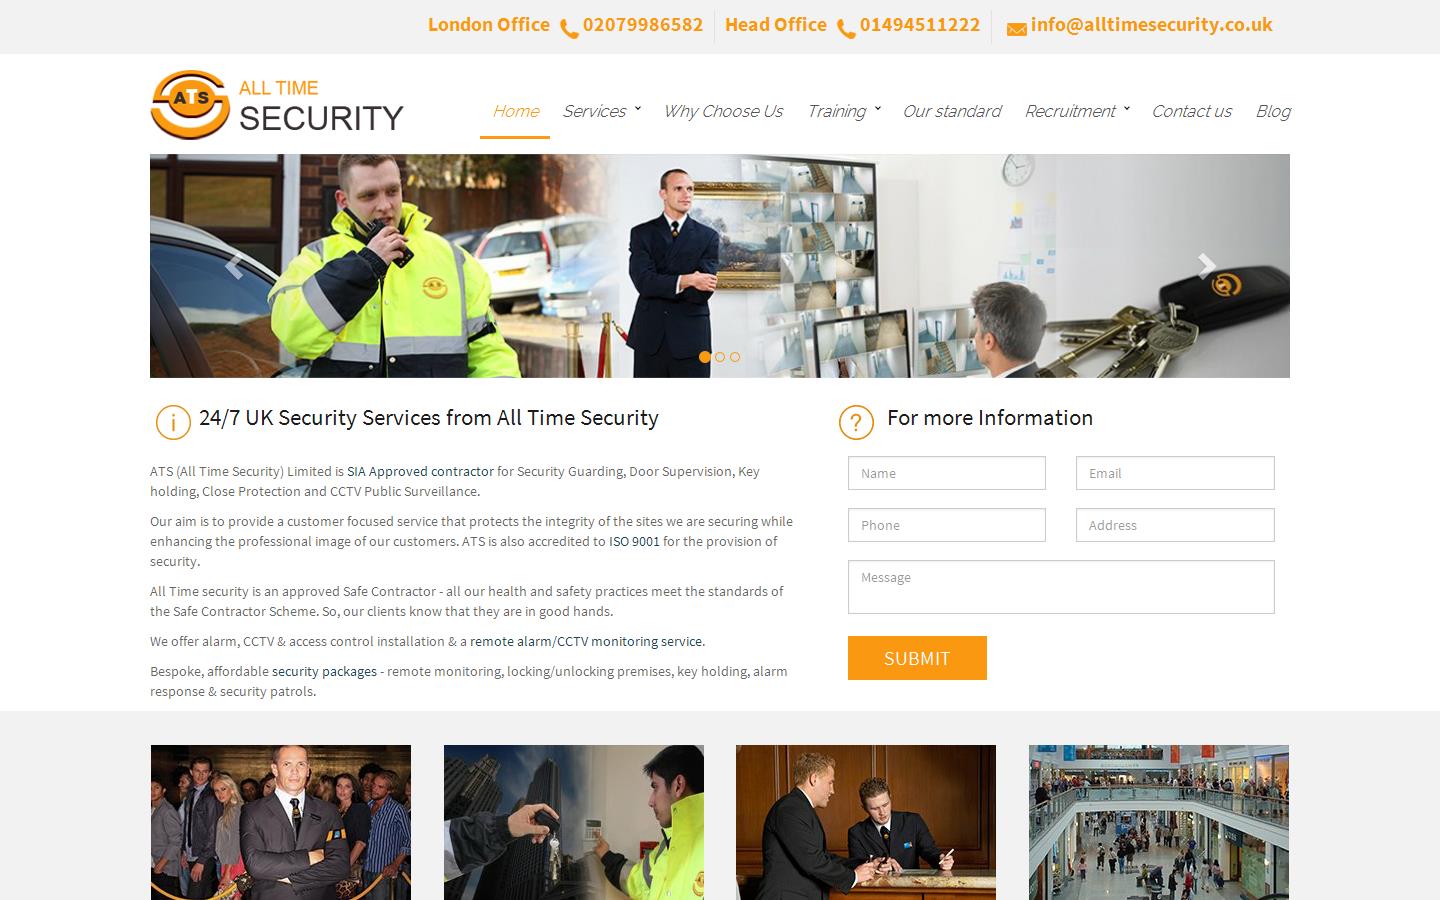Click the London Office phone icon
The image size is (1440, 900).
pyautogui.click(x=569, y=29)
